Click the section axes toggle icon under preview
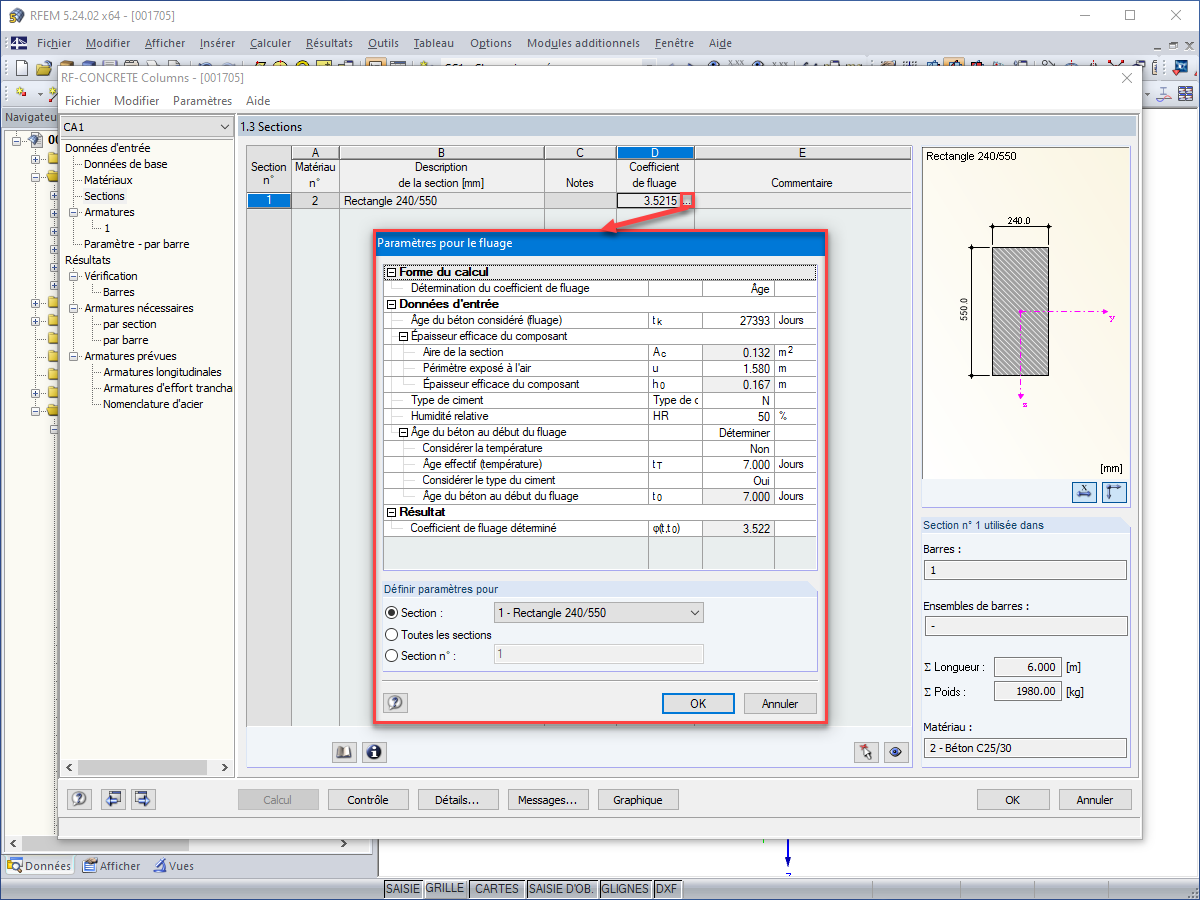This screenshot has height=900, width=1200. [1114, 492]
